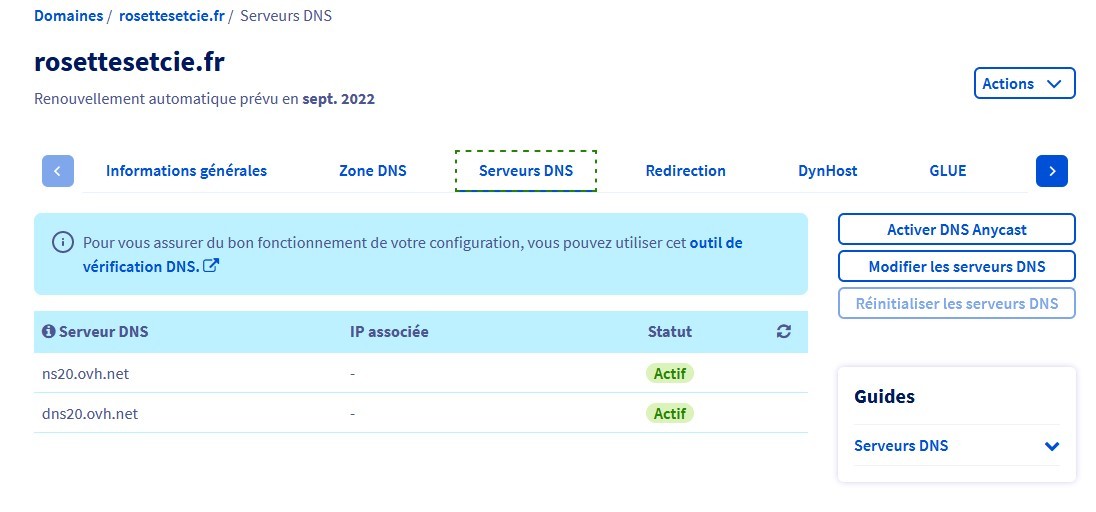Image resolution: width=1096 pixels, height=512 pixels.
Task: Select the Serveurs DNS tab
Action: click(526, 171)
